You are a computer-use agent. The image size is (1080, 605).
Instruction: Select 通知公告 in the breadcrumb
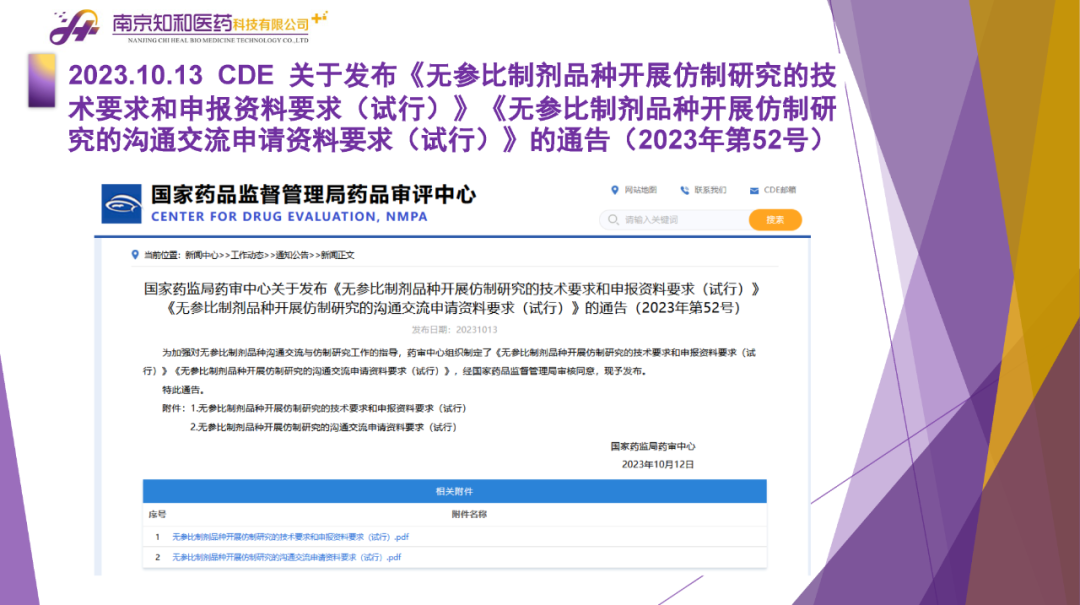tap(293, 255)
